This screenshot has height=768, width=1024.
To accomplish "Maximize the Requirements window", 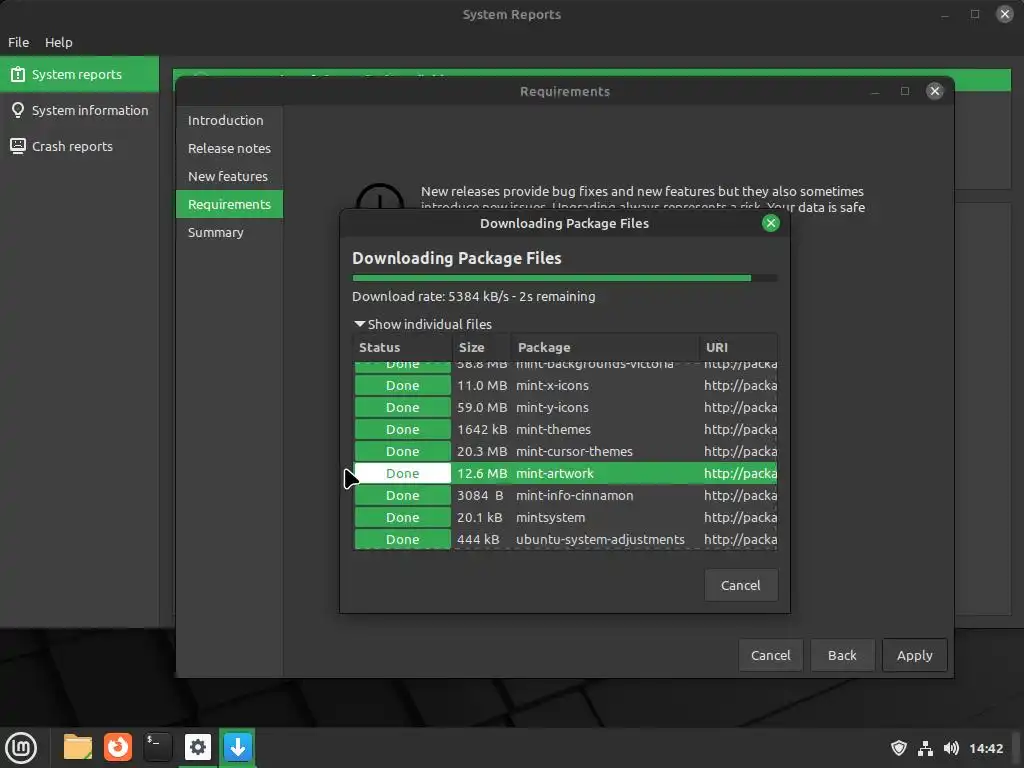I will point(904,91).
